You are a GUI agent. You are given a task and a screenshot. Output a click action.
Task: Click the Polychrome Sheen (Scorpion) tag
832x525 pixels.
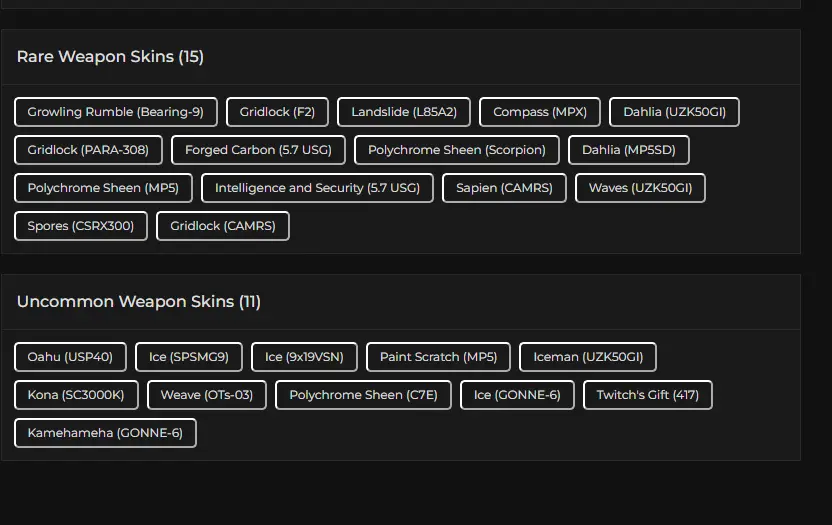456,150
